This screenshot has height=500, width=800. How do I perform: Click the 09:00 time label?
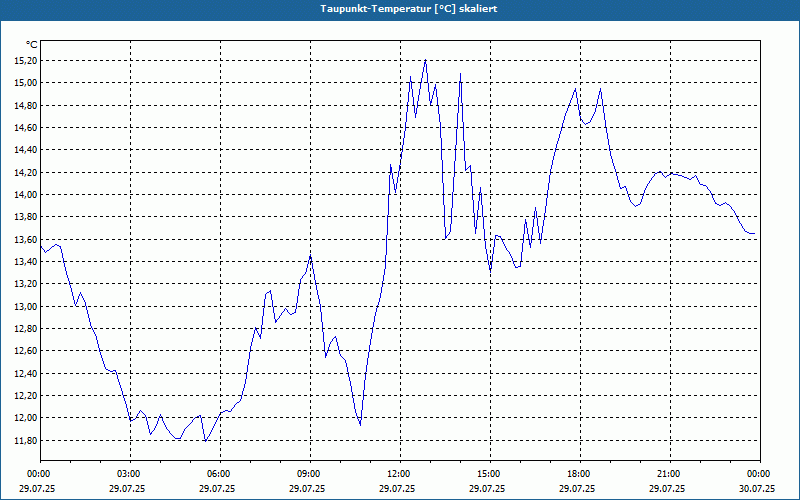[310, 474]
